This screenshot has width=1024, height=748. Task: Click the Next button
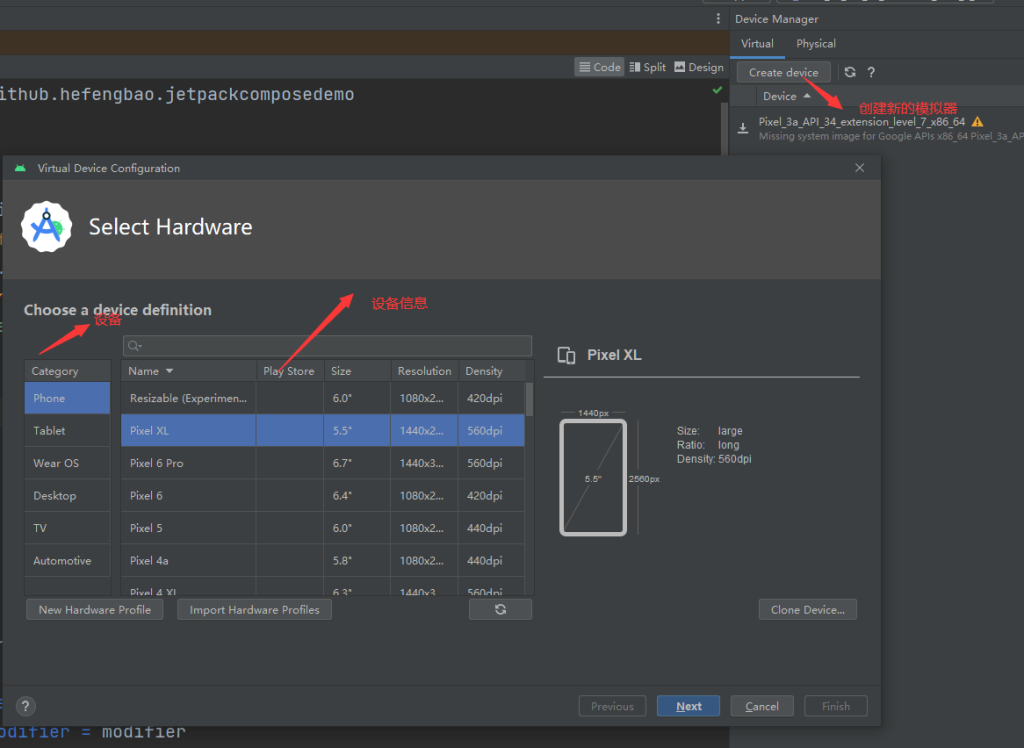(x=688, y=706)
